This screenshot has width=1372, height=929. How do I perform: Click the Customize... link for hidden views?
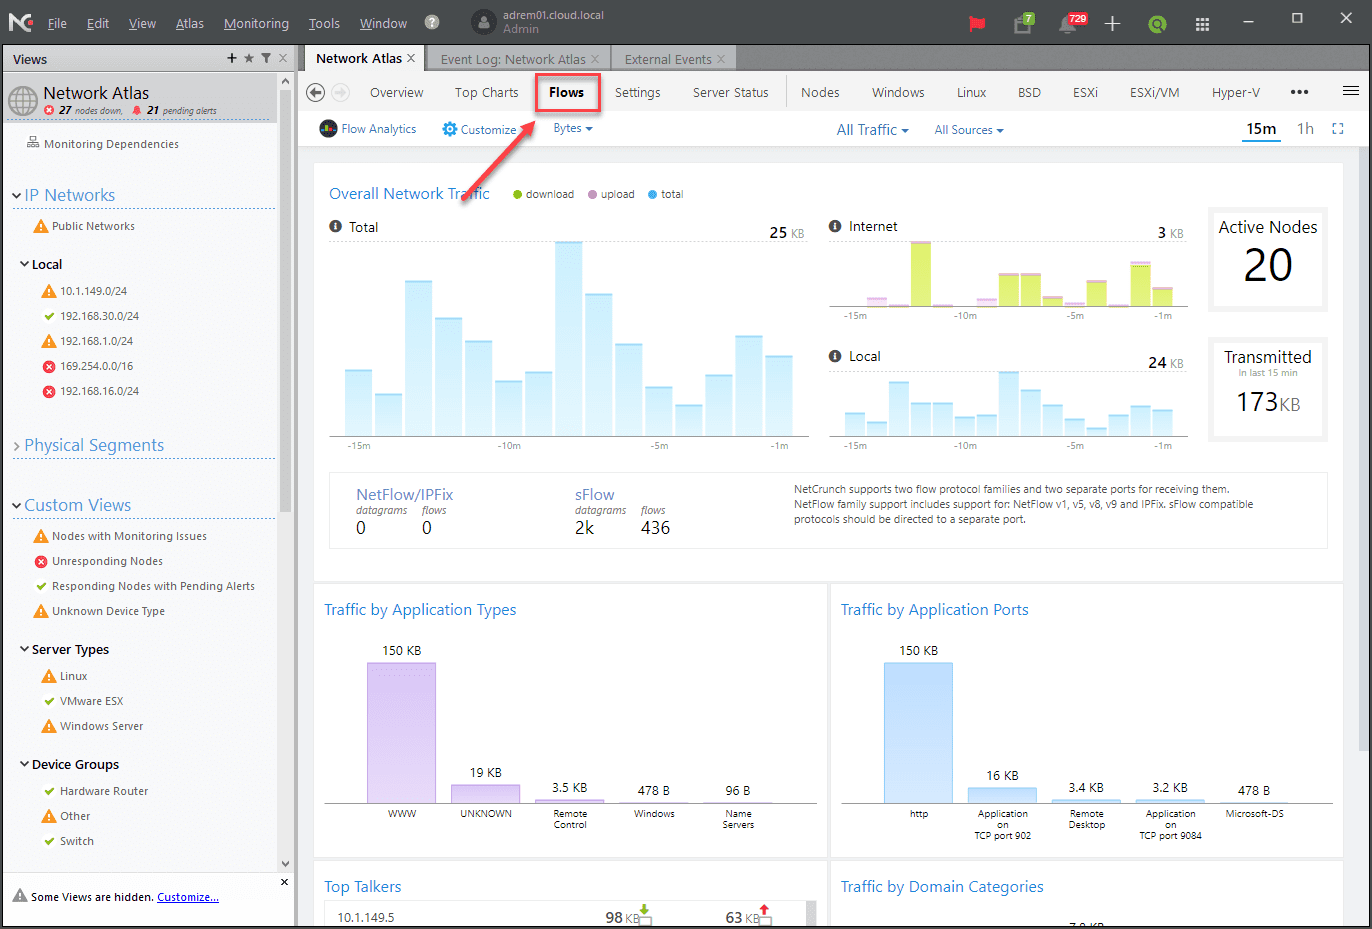188,897
